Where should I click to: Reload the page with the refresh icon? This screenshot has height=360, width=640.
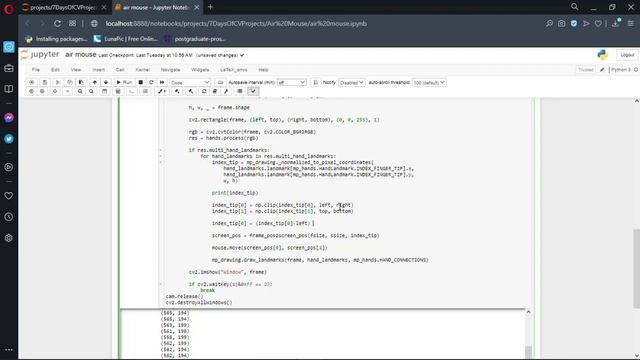pos(58,24)
